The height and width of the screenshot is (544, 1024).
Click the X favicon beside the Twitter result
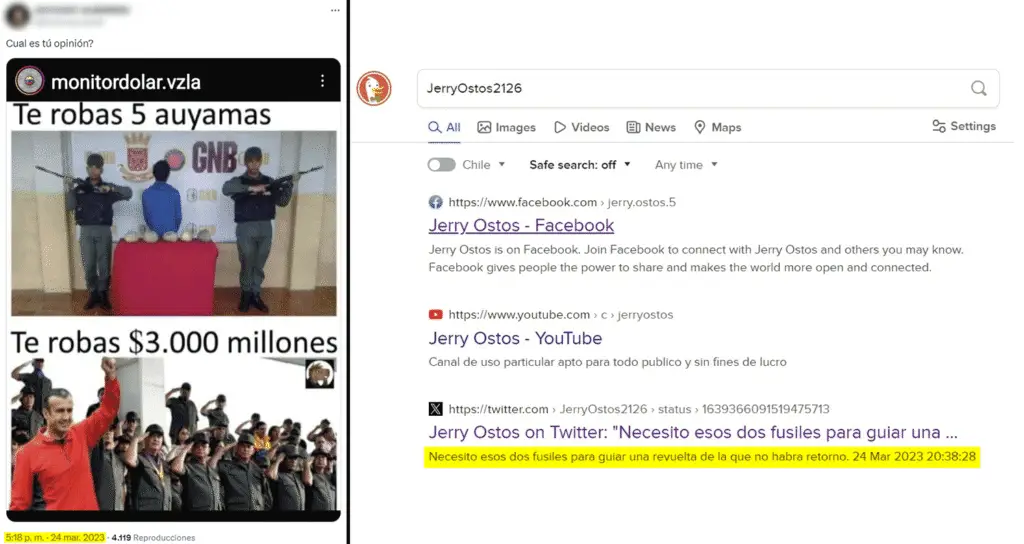435,409
